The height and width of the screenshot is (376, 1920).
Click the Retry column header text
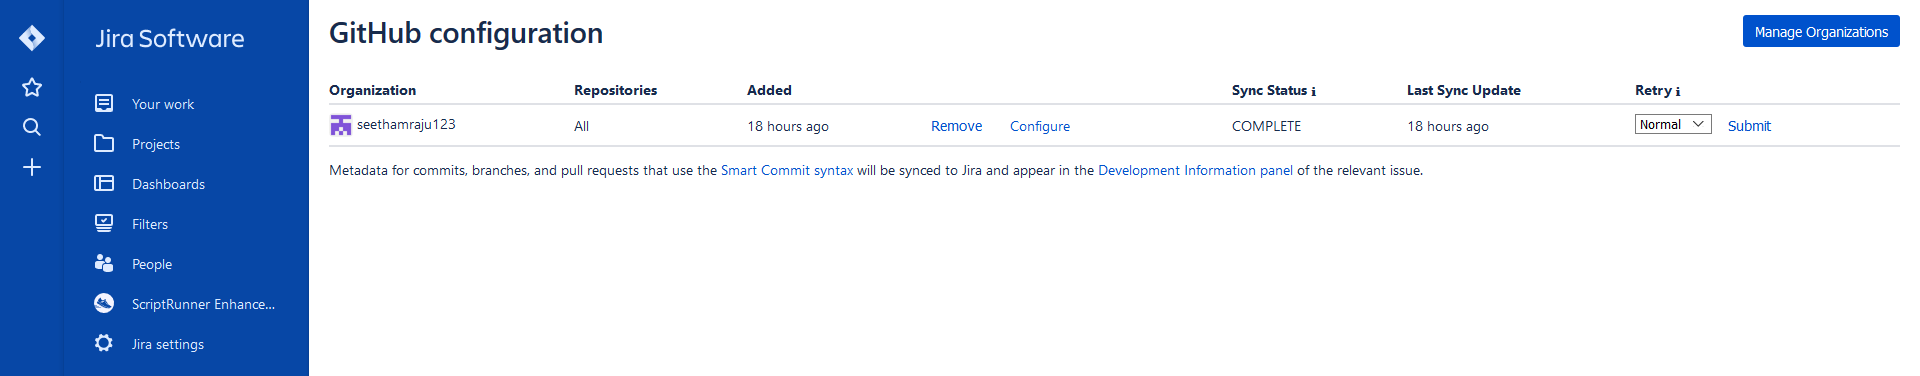coord(1653,90)
